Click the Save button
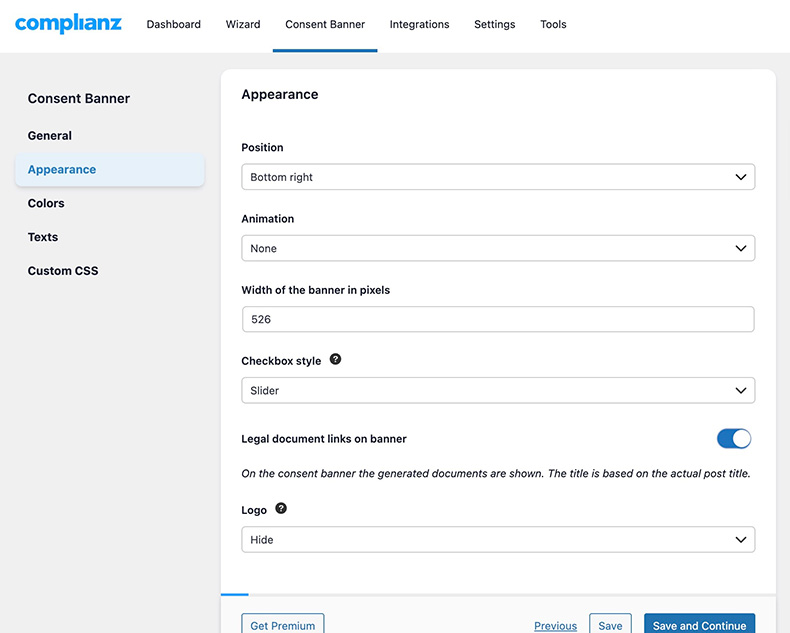 610,625
